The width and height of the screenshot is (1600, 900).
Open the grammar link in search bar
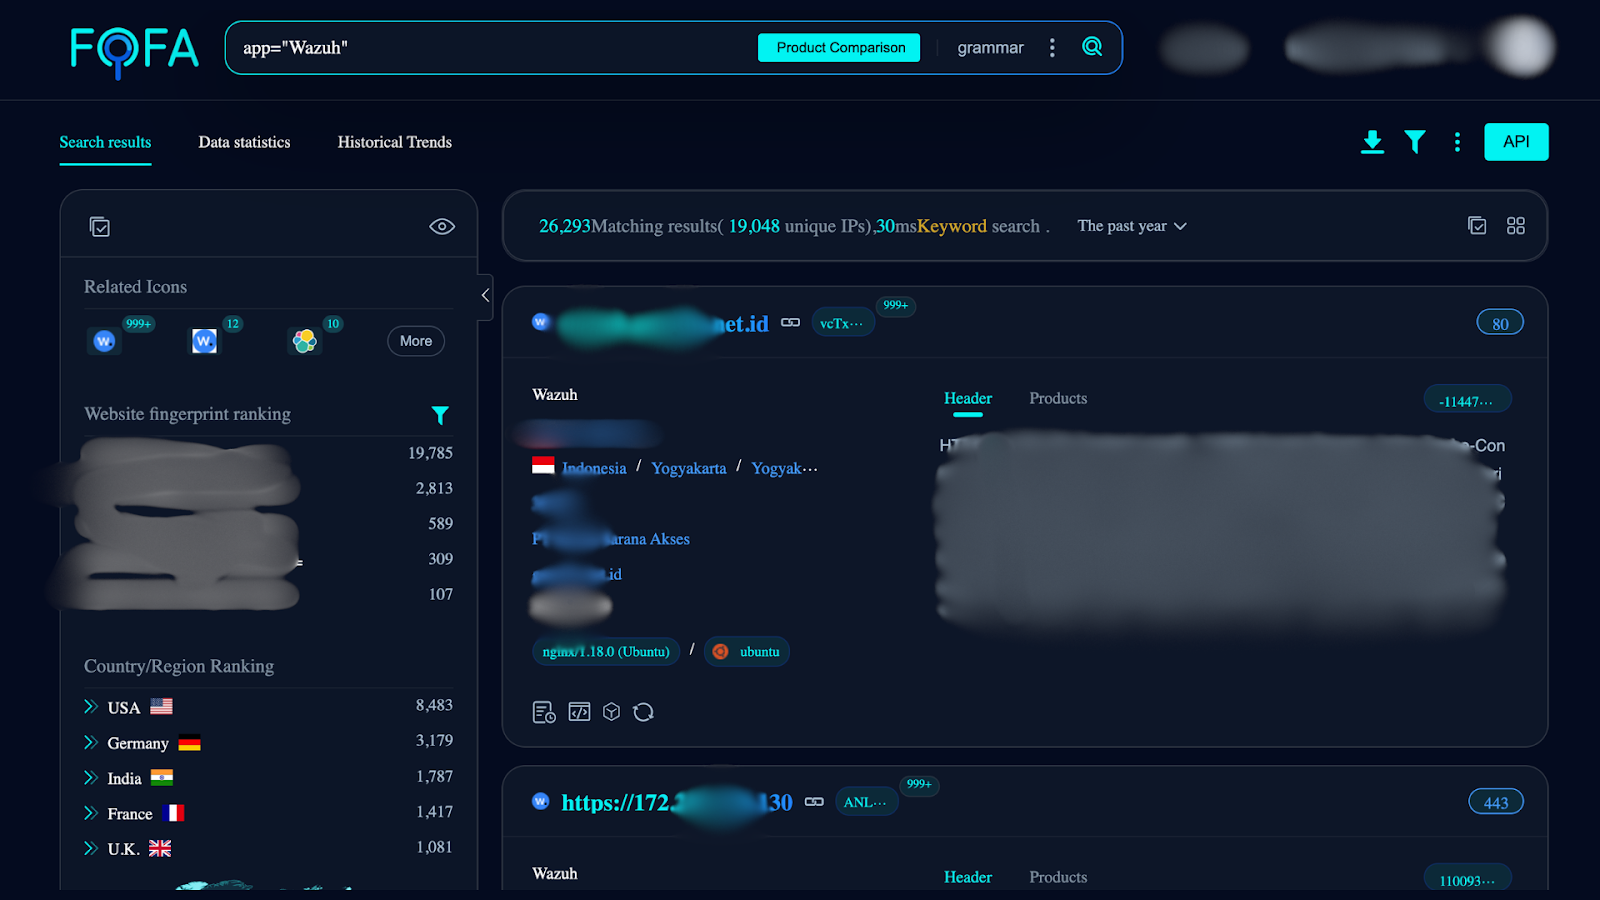tap(990, 48)
